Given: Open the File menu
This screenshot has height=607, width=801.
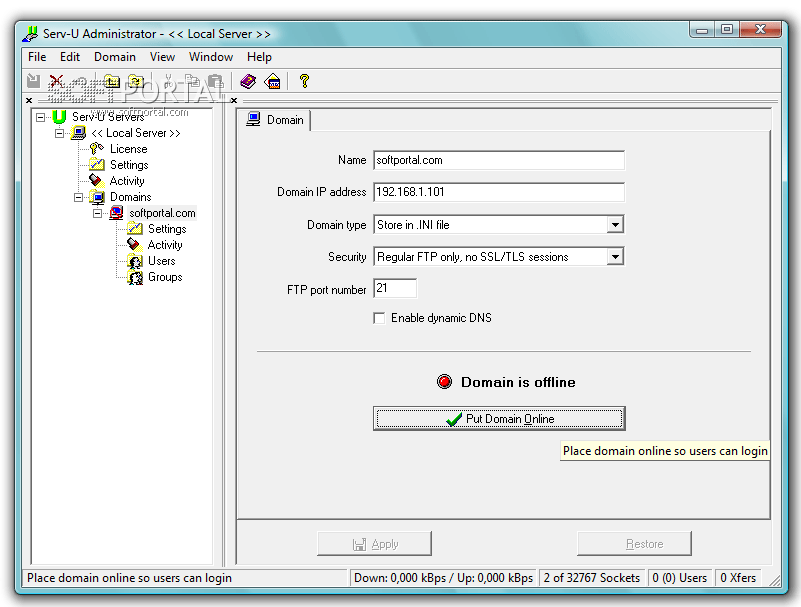Looking at the screenshot, I should click(x=37, y=57).
